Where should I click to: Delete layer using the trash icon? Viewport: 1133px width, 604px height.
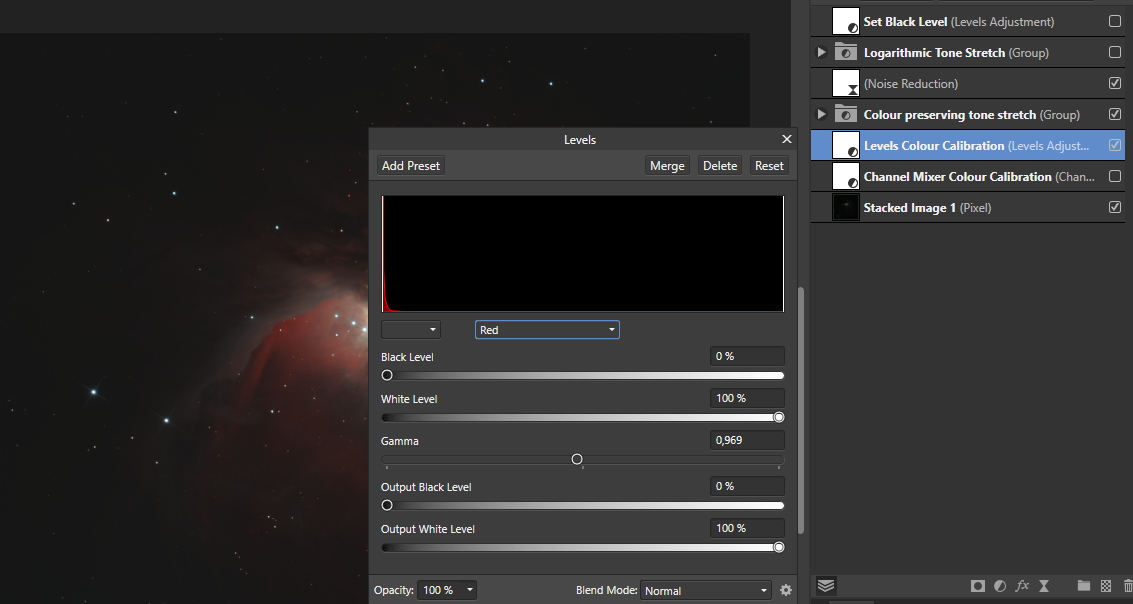point(1128,586)
